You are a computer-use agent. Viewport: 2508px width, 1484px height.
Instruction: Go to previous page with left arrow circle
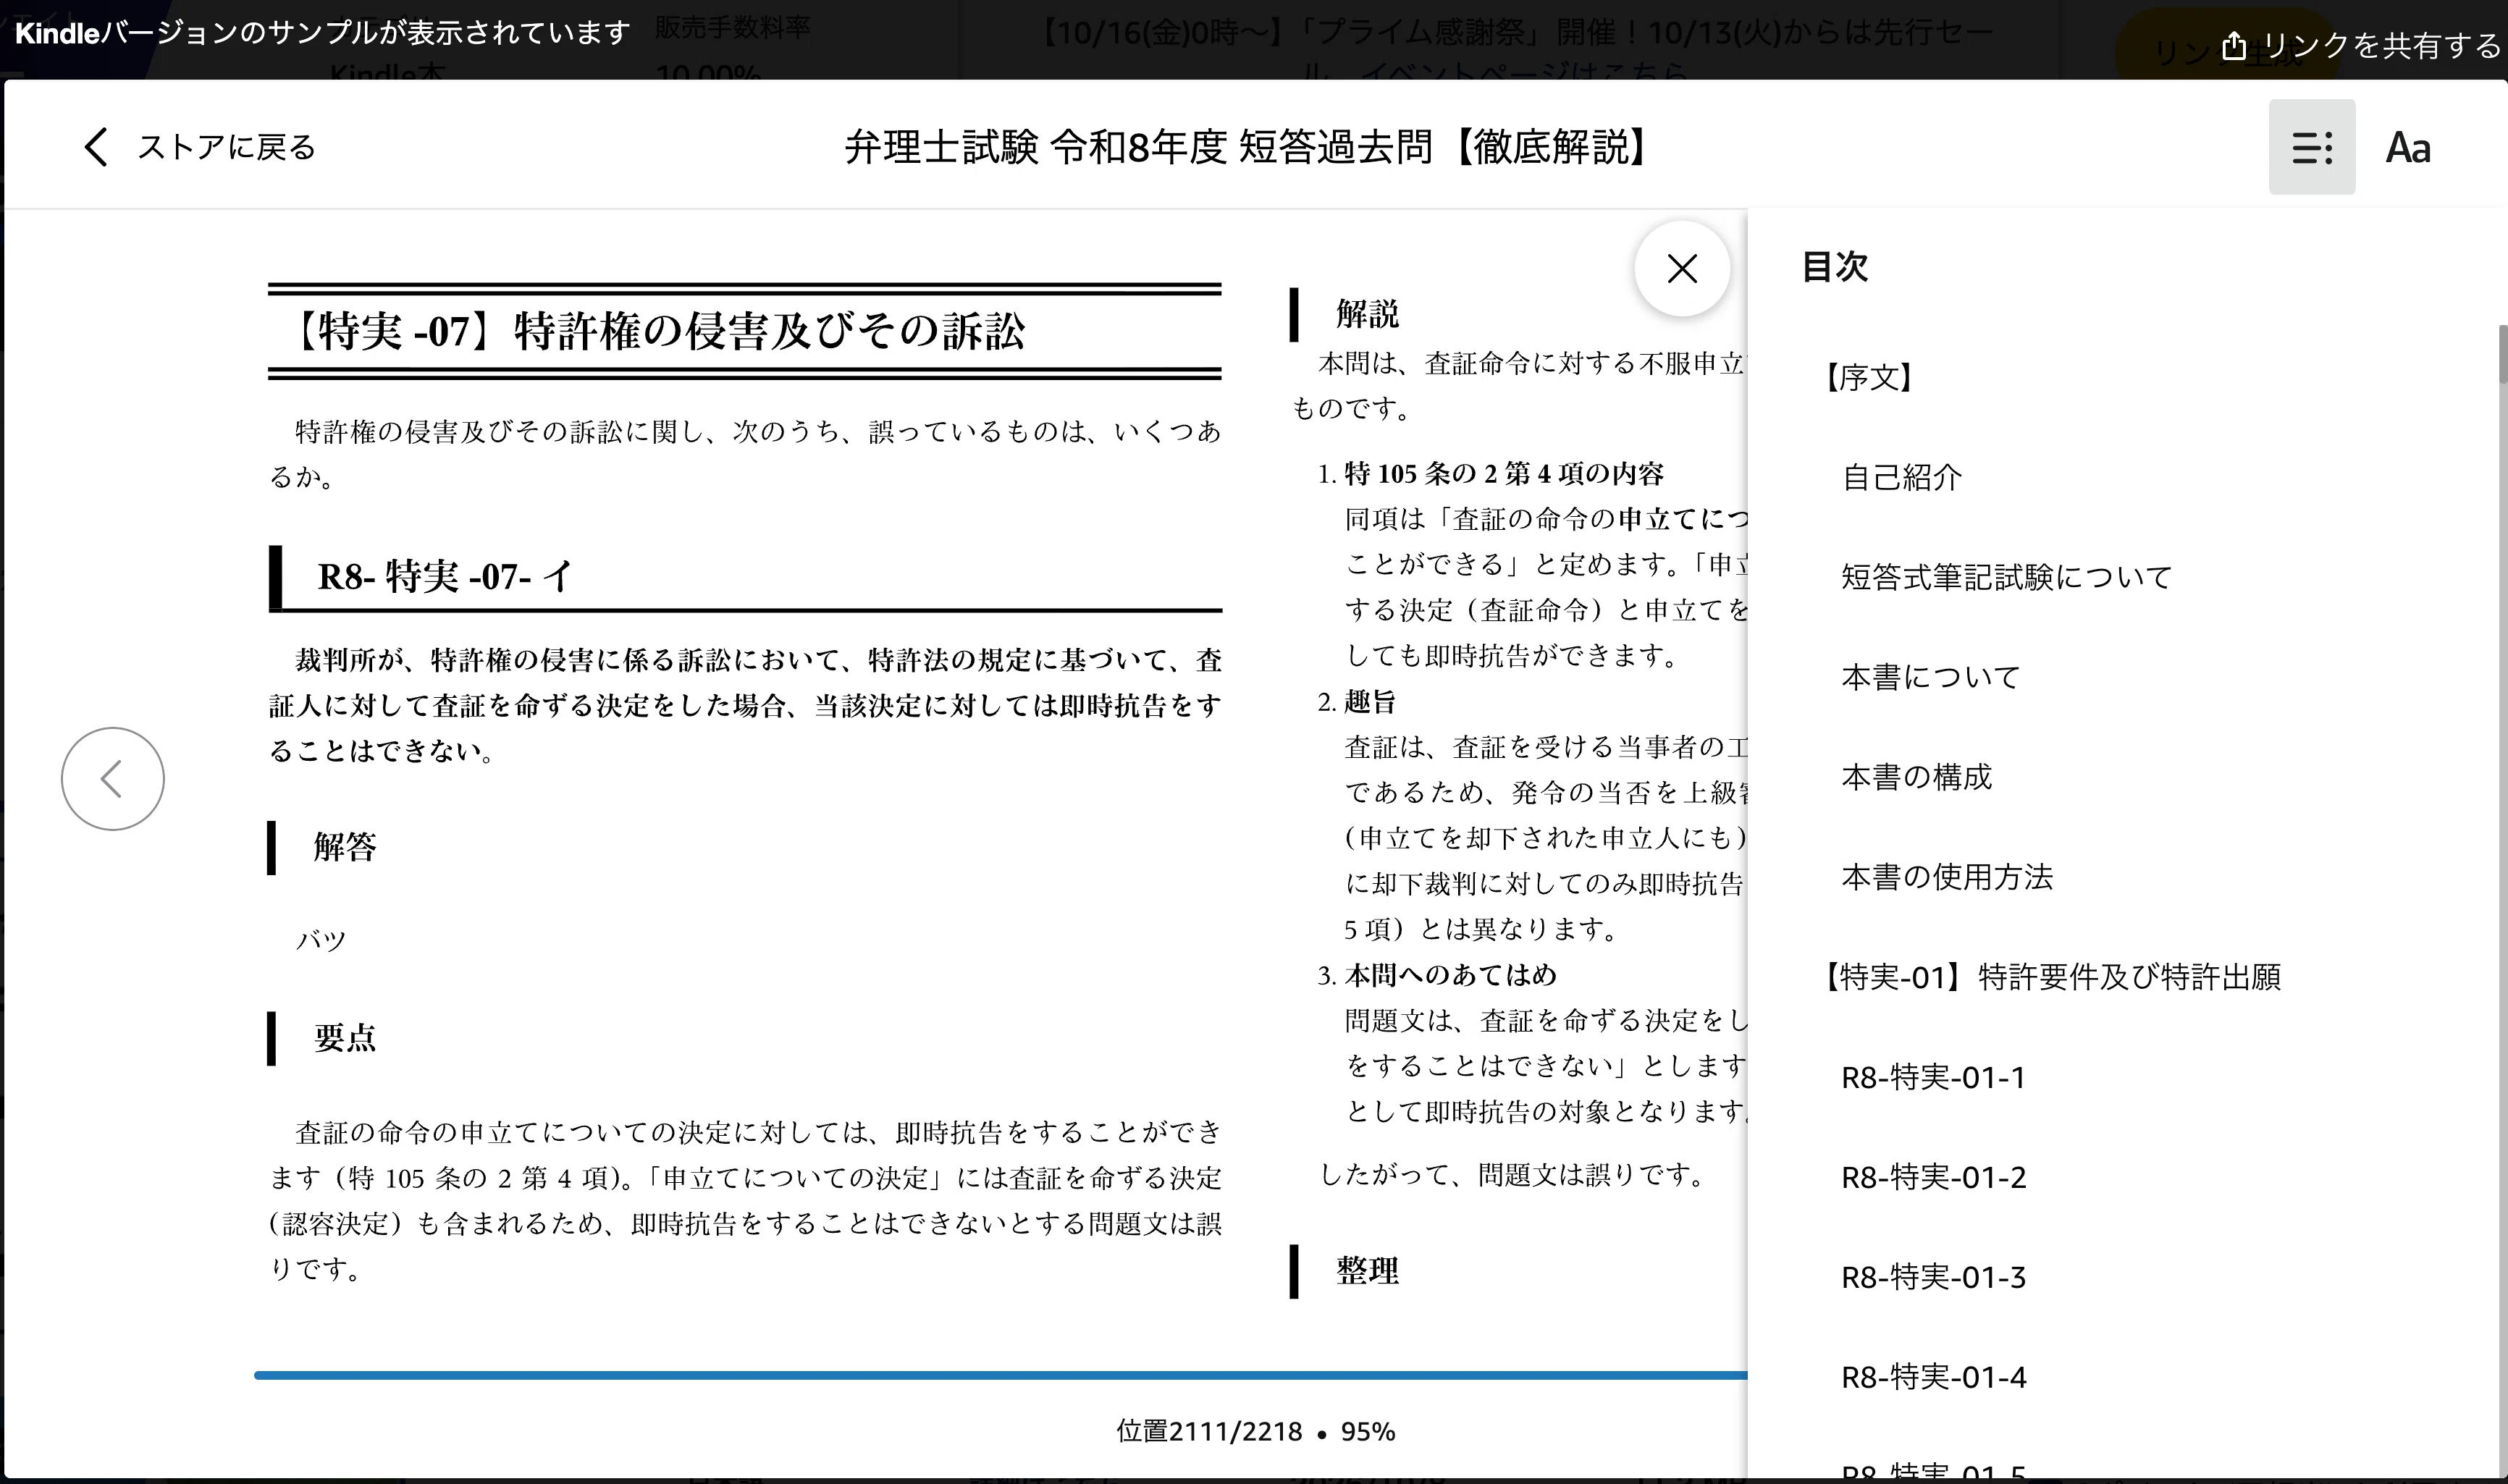(113, 778)
